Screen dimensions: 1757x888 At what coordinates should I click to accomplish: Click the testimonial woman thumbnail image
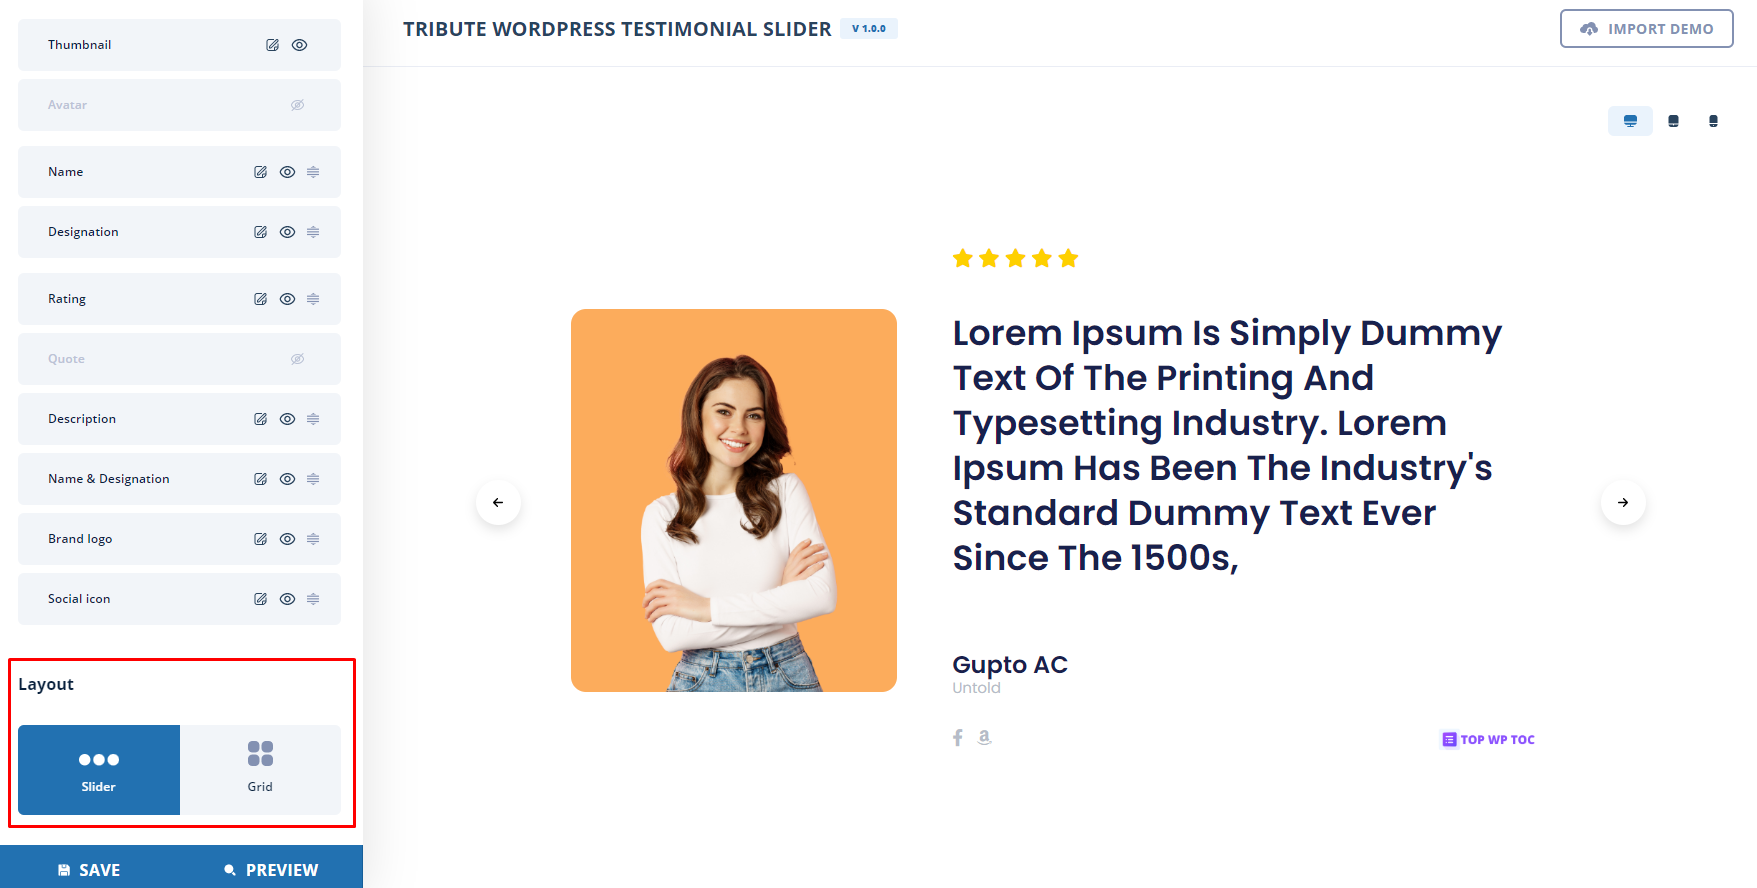[x=734, y=500]
